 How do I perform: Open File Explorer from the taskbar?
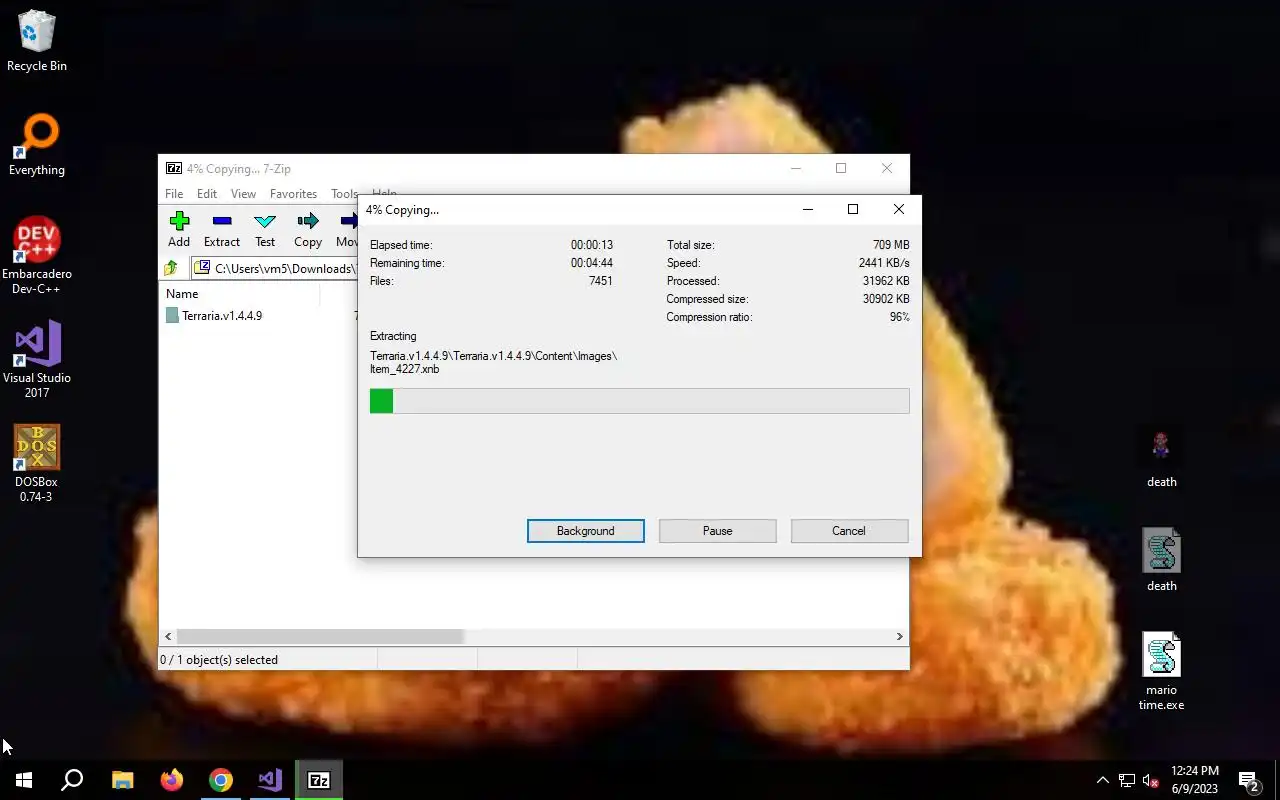(122, 780)
